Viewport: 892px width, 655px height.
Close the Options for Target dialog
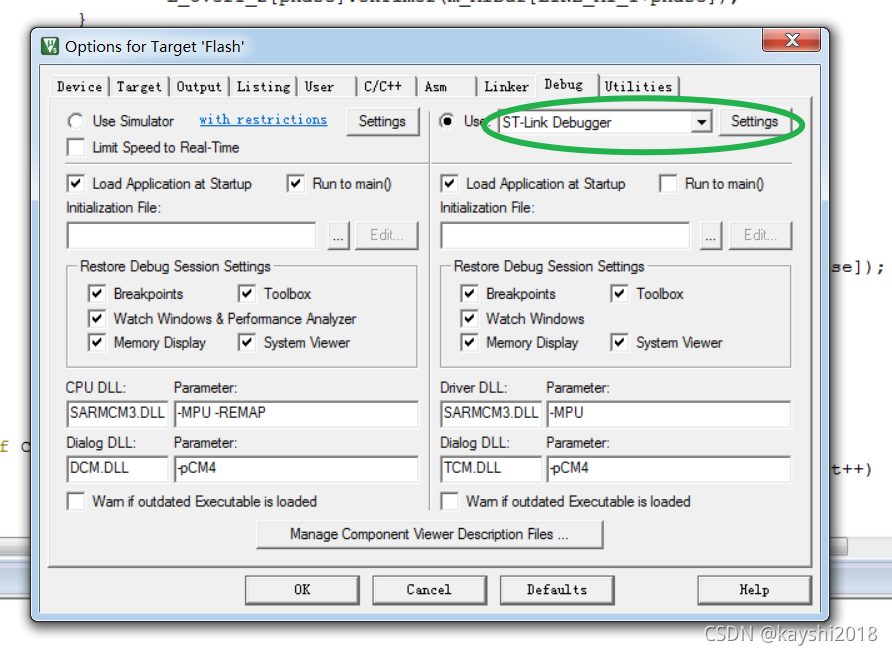point(791,40)
